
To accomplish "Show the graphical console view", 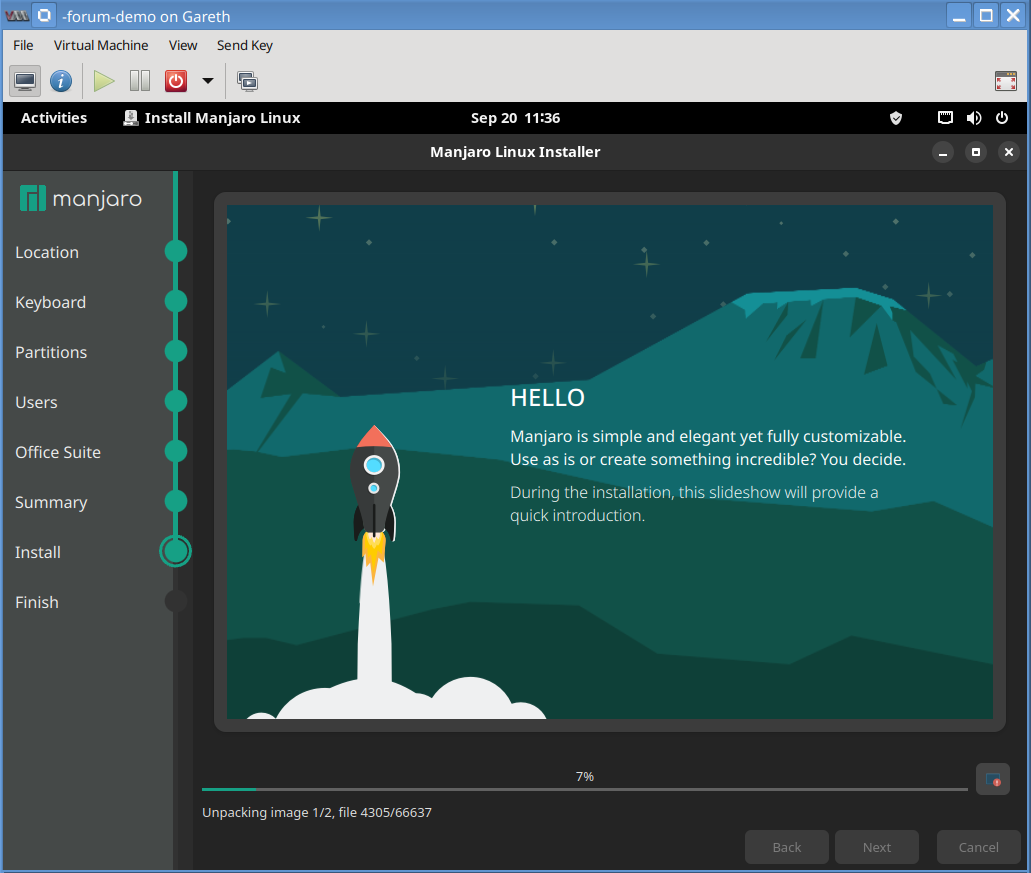I will 25,81.
